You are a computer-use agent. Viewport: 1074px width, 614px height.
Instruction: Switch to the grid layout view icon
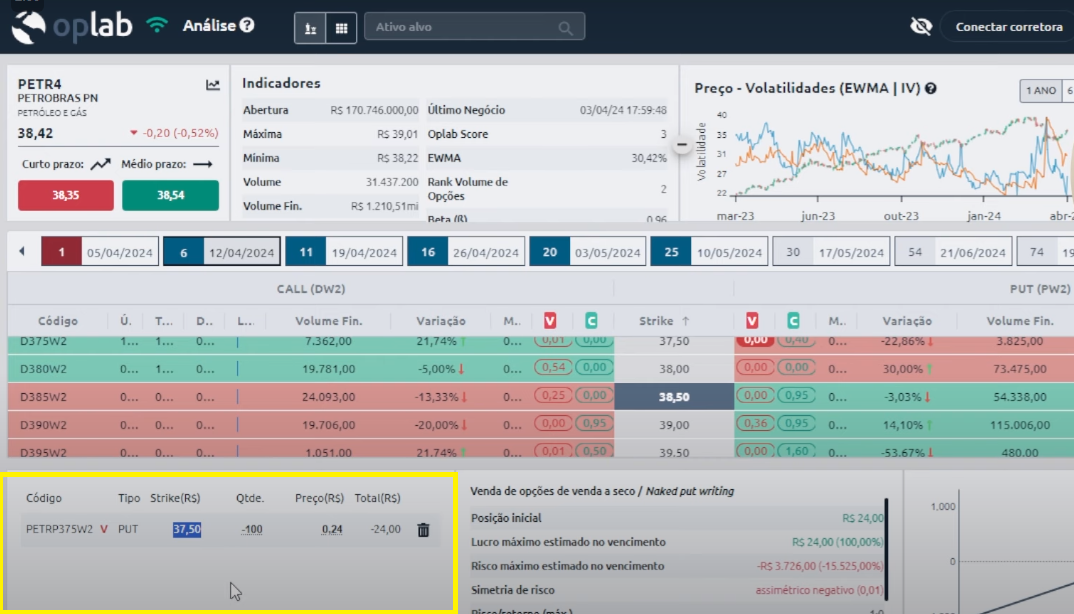[x=341, y=28]
